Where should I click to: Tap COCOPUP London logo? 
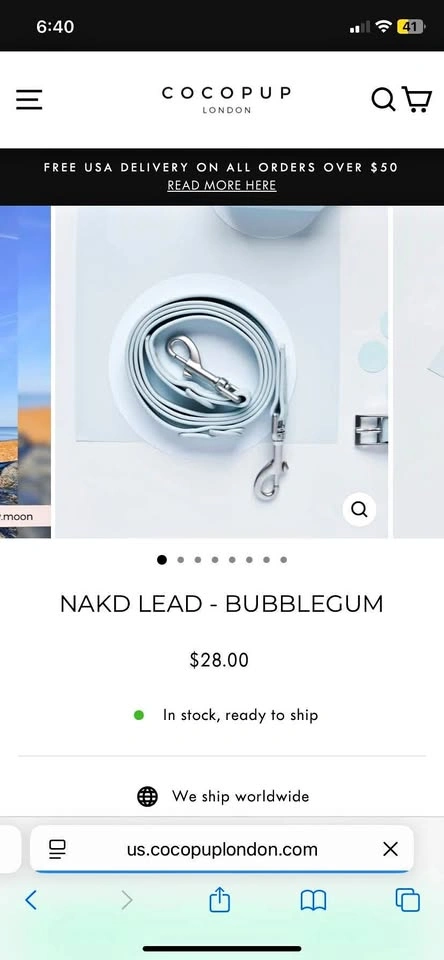coord(227,100)
